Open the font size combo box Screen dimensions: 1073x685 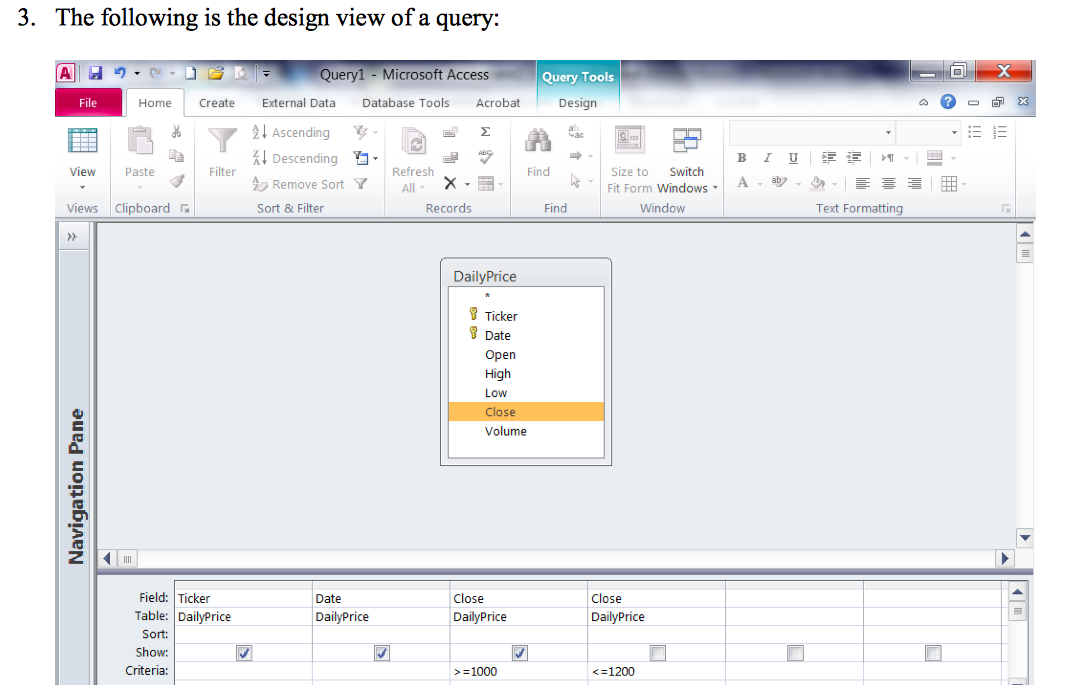pyautogui.click(x=929, y=133)
